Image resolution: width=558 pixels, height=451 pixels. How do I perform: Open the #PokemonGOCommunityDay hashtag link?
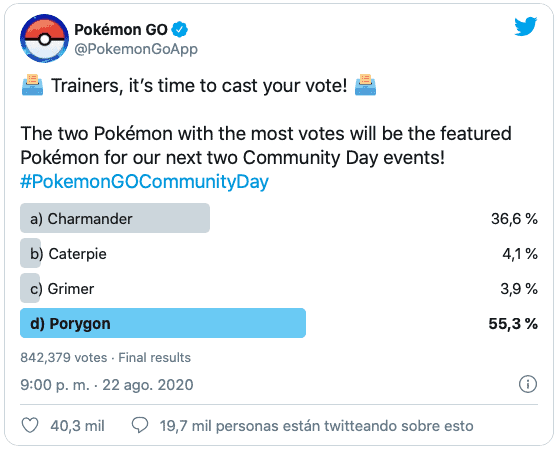point(144,182)
